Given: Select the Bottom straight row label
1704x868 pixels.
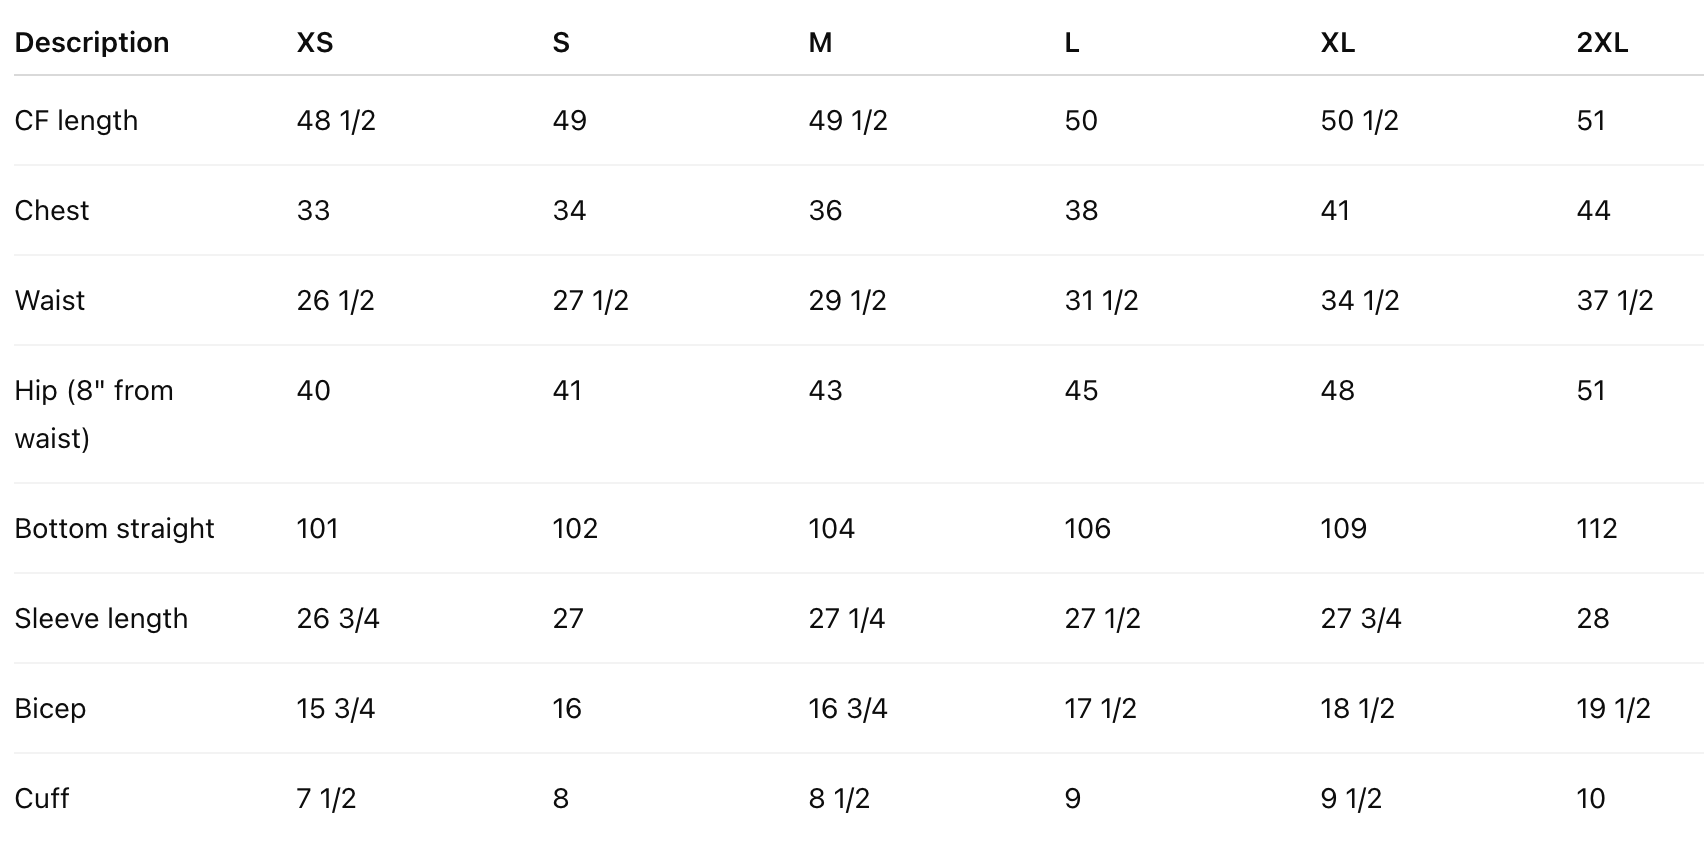Looking at the screenshot, I should point(115,529).
